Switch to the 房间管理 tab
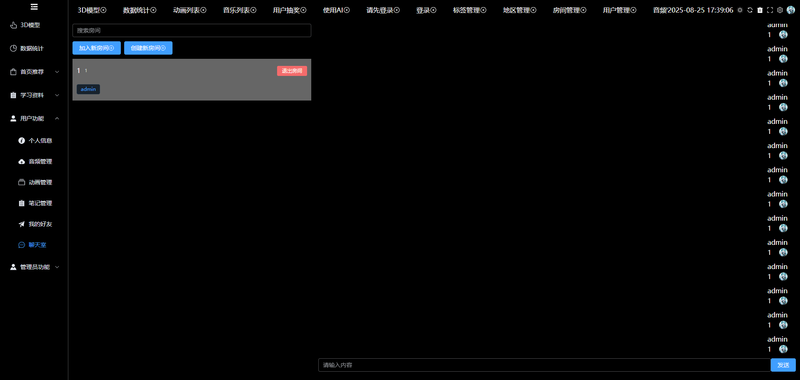The image size is (800, 380). click(x=569, y=10)
